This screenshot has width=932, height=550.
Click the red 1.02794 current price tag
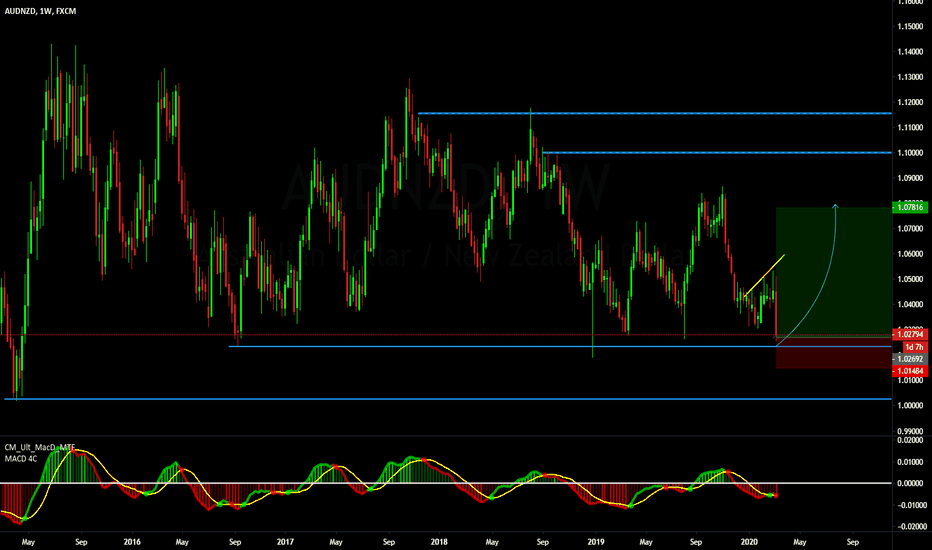click(910, 335)
